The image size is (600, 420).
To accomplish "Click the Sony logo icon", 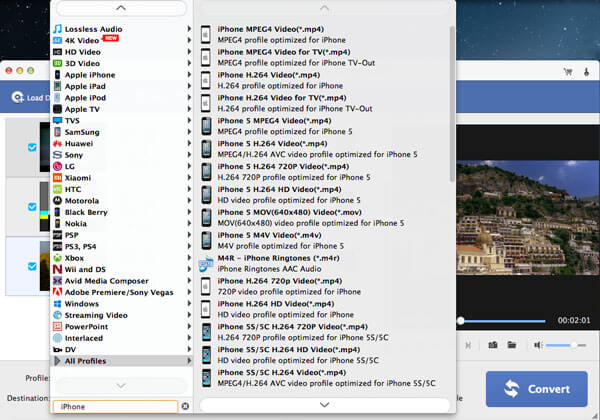I will click(57, 155).
